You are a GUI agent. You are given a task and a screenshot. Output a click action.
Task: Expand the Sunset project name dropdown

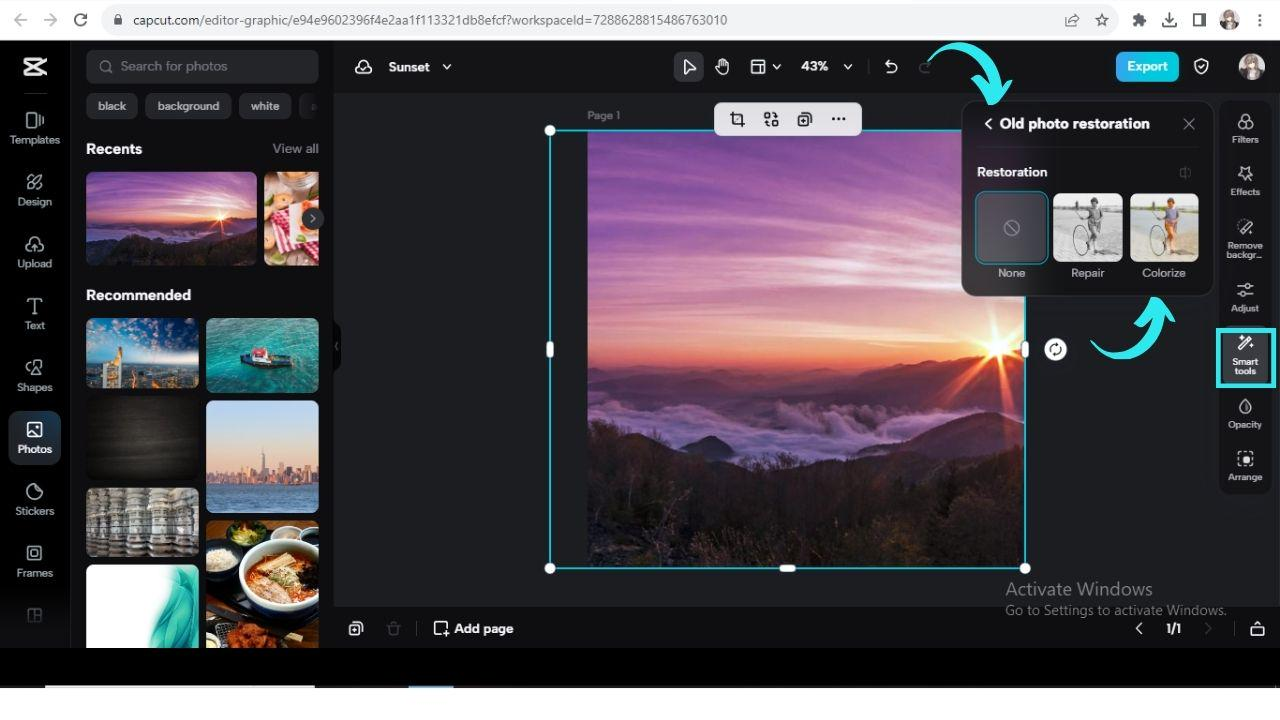pyautogui.click(x=447, y=67)
